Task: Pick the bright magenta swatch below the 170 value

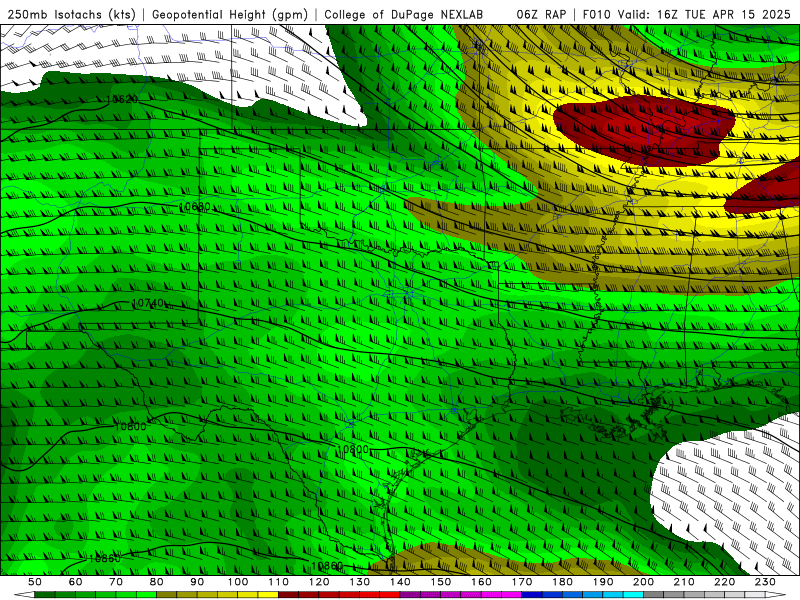Action: tap(511, 595)
